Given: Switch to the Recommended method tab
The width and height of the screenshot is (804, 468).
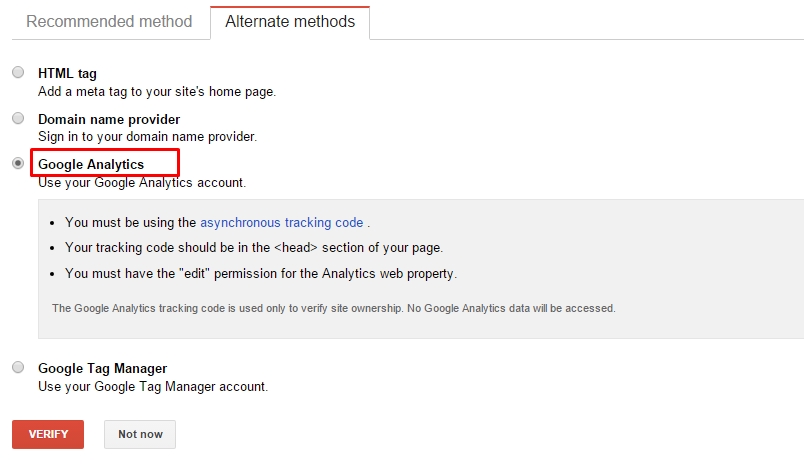Looking at the screenshot, I should pos(109,22).
